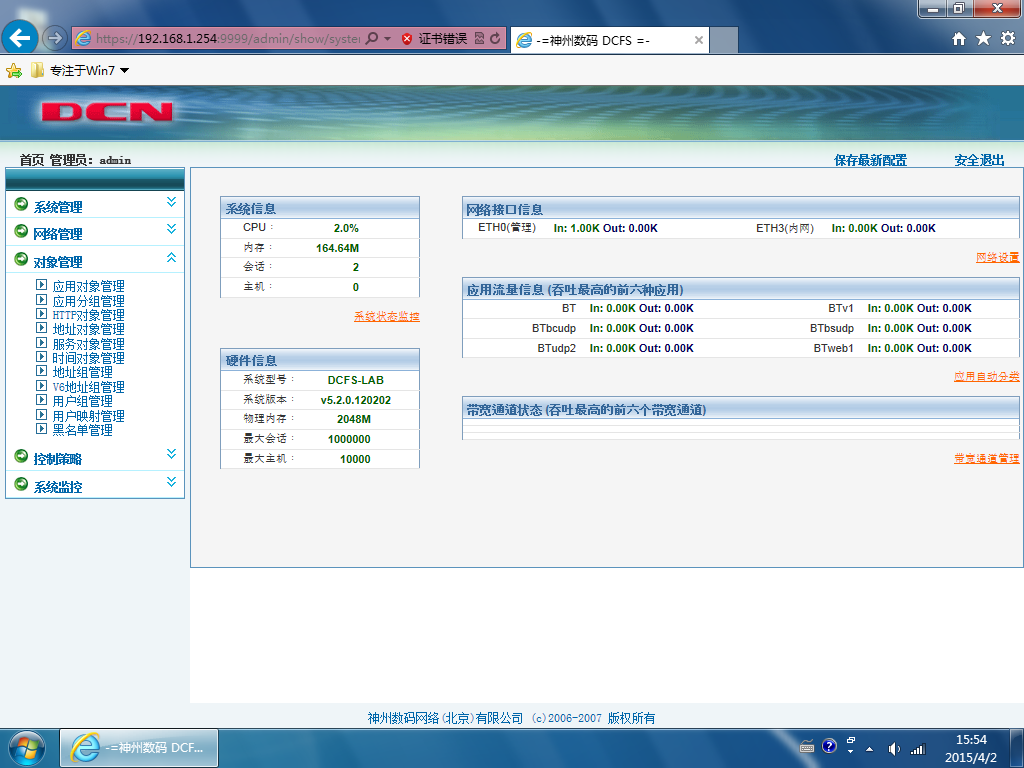Viewport: 1024px width, 768px height.
Task: Expand the 网络管理 chevron
Action: pyautogui.click(x=171, y=229)
